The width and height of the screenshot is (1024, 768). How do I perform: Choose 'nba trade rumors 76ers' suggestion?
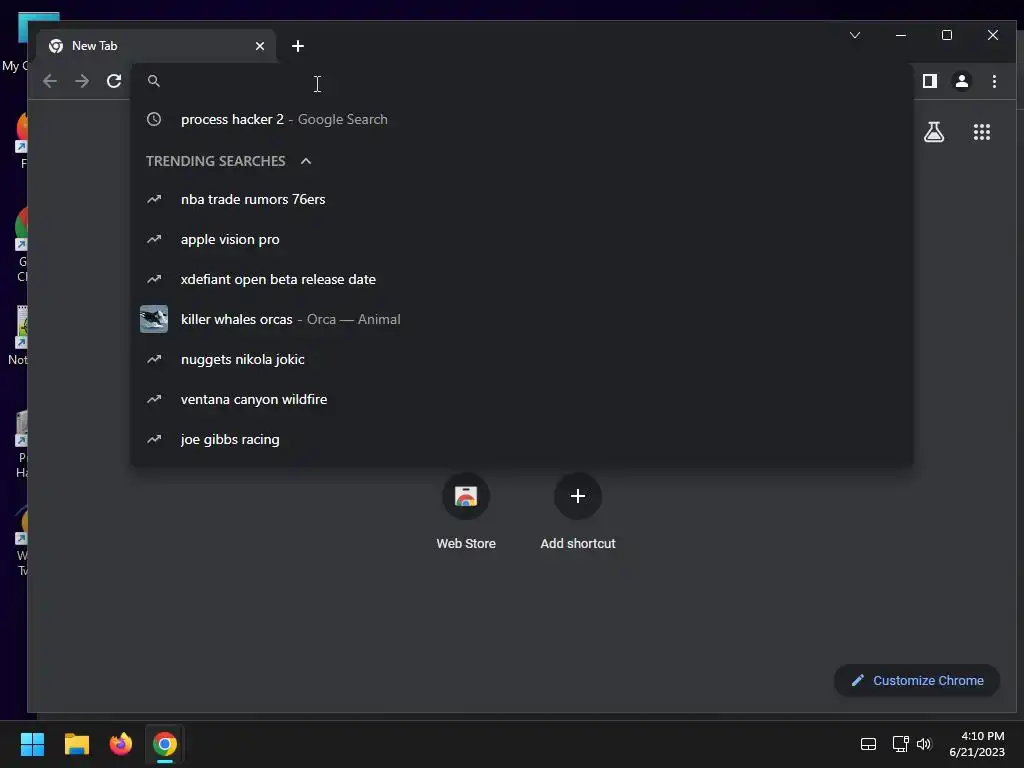point(522,199)
